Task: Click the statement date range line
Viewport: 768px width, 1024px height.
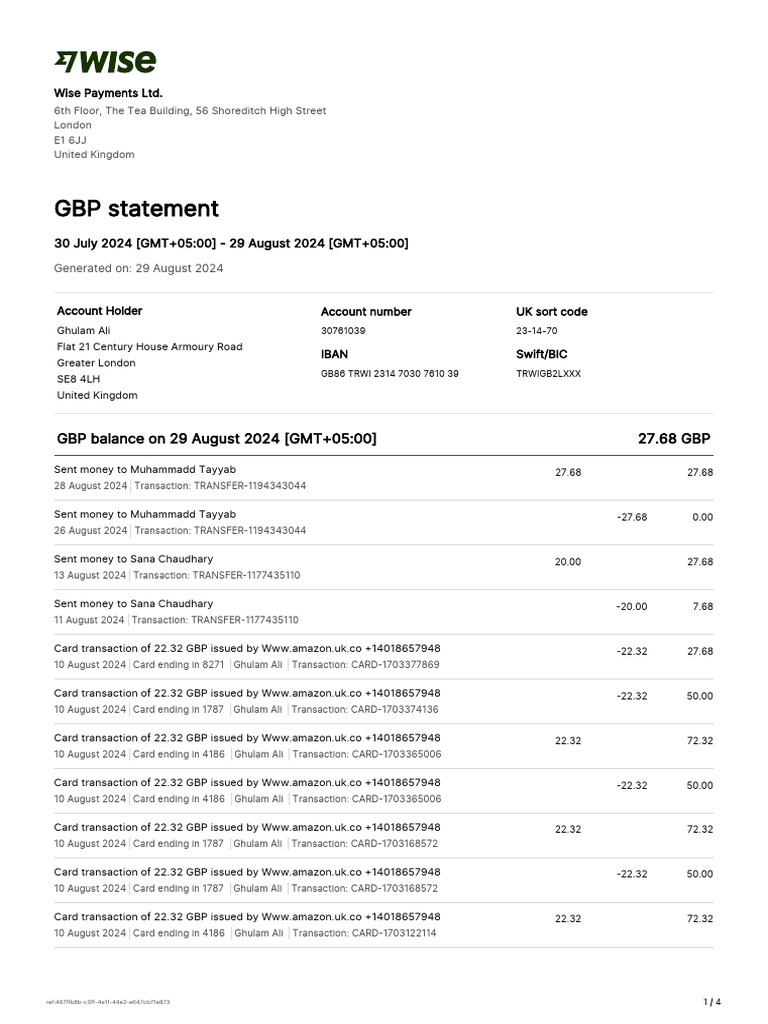Action: coord(231,244)
